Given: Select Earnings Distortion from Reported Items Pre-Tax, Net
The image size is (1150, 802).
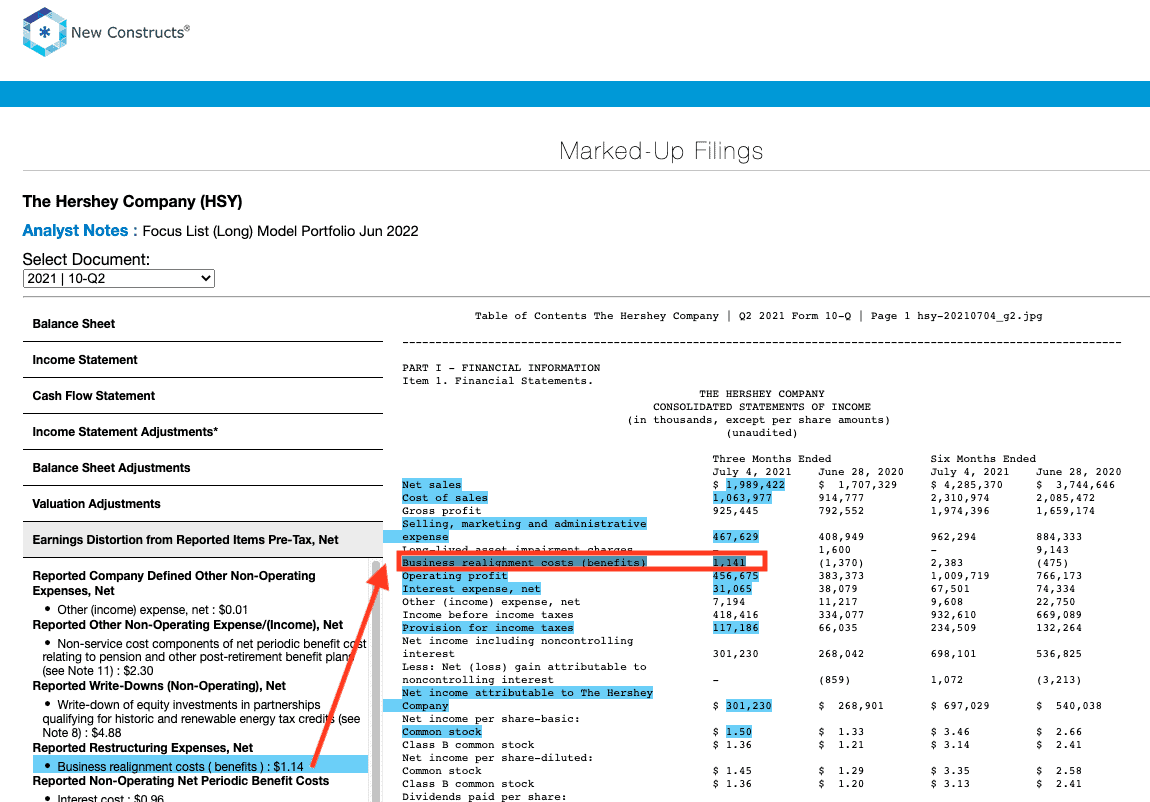Looking at the screenshot, I should click(203, 540).
